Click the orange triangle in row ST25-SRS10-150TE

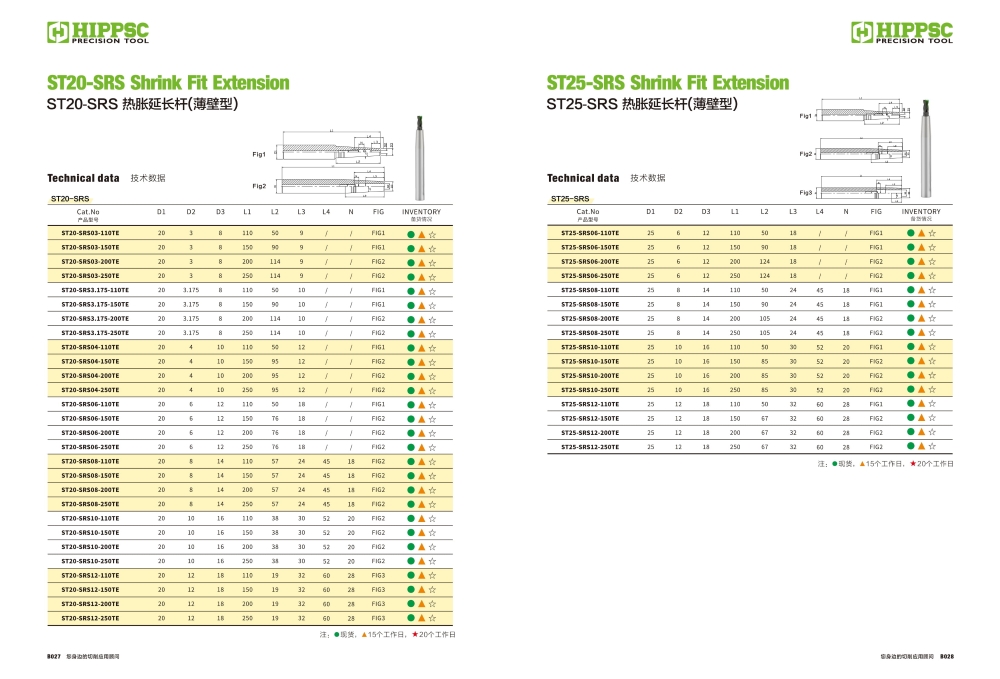click(x=922, y=361)
